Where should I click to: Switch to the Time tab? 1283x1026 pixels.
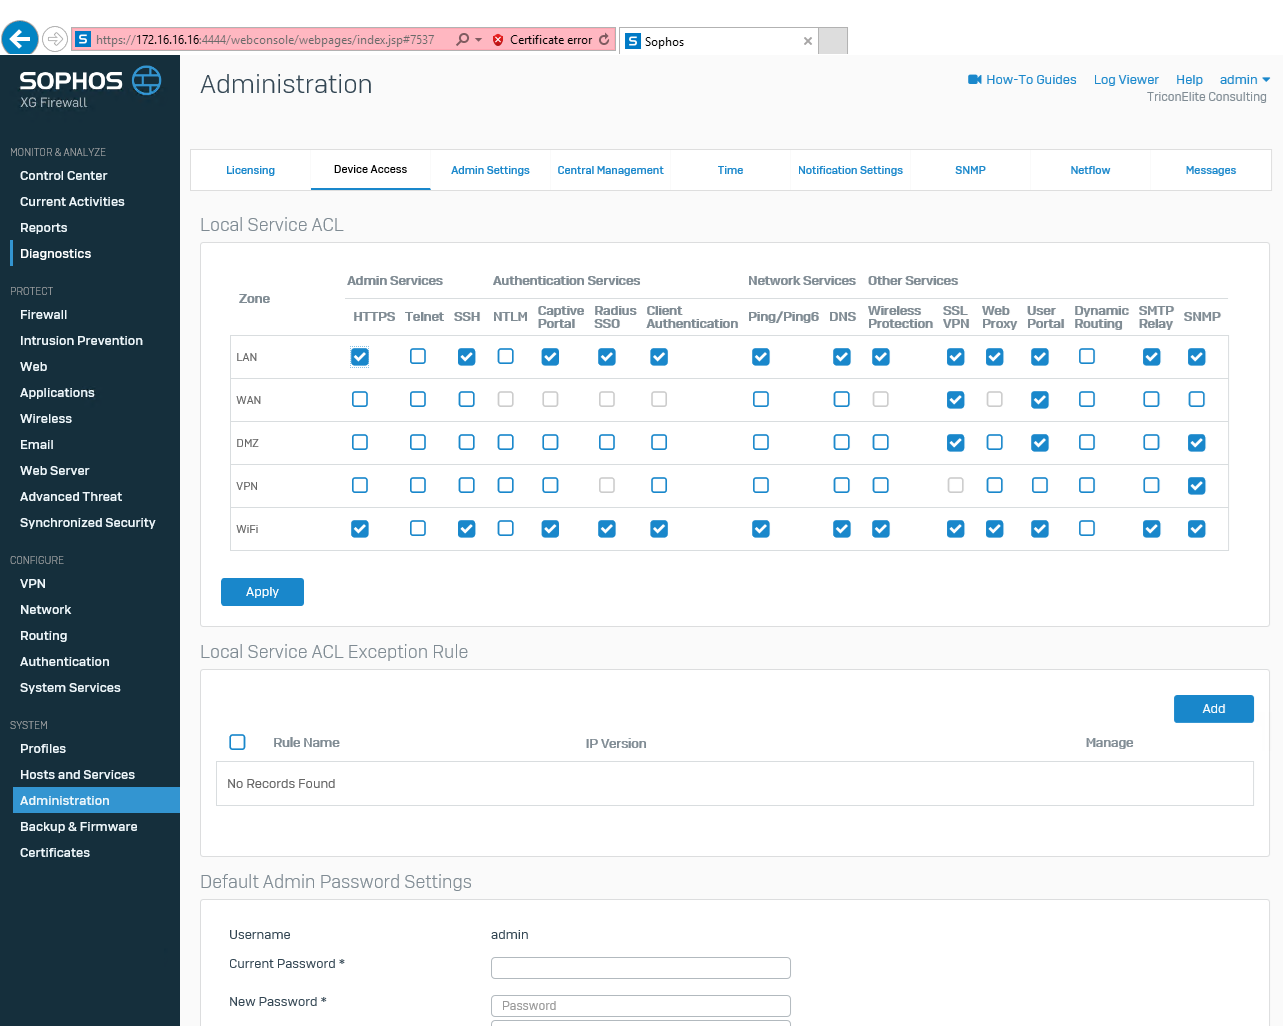[730, 170]
